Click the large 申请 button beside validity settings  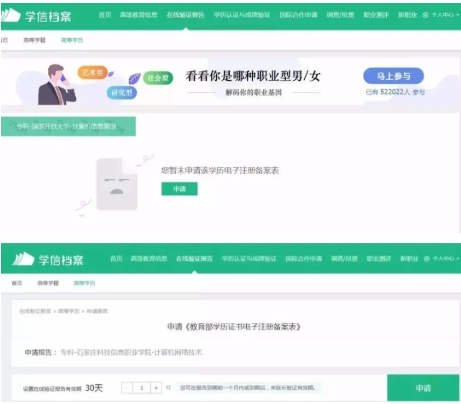click(423, 388)
